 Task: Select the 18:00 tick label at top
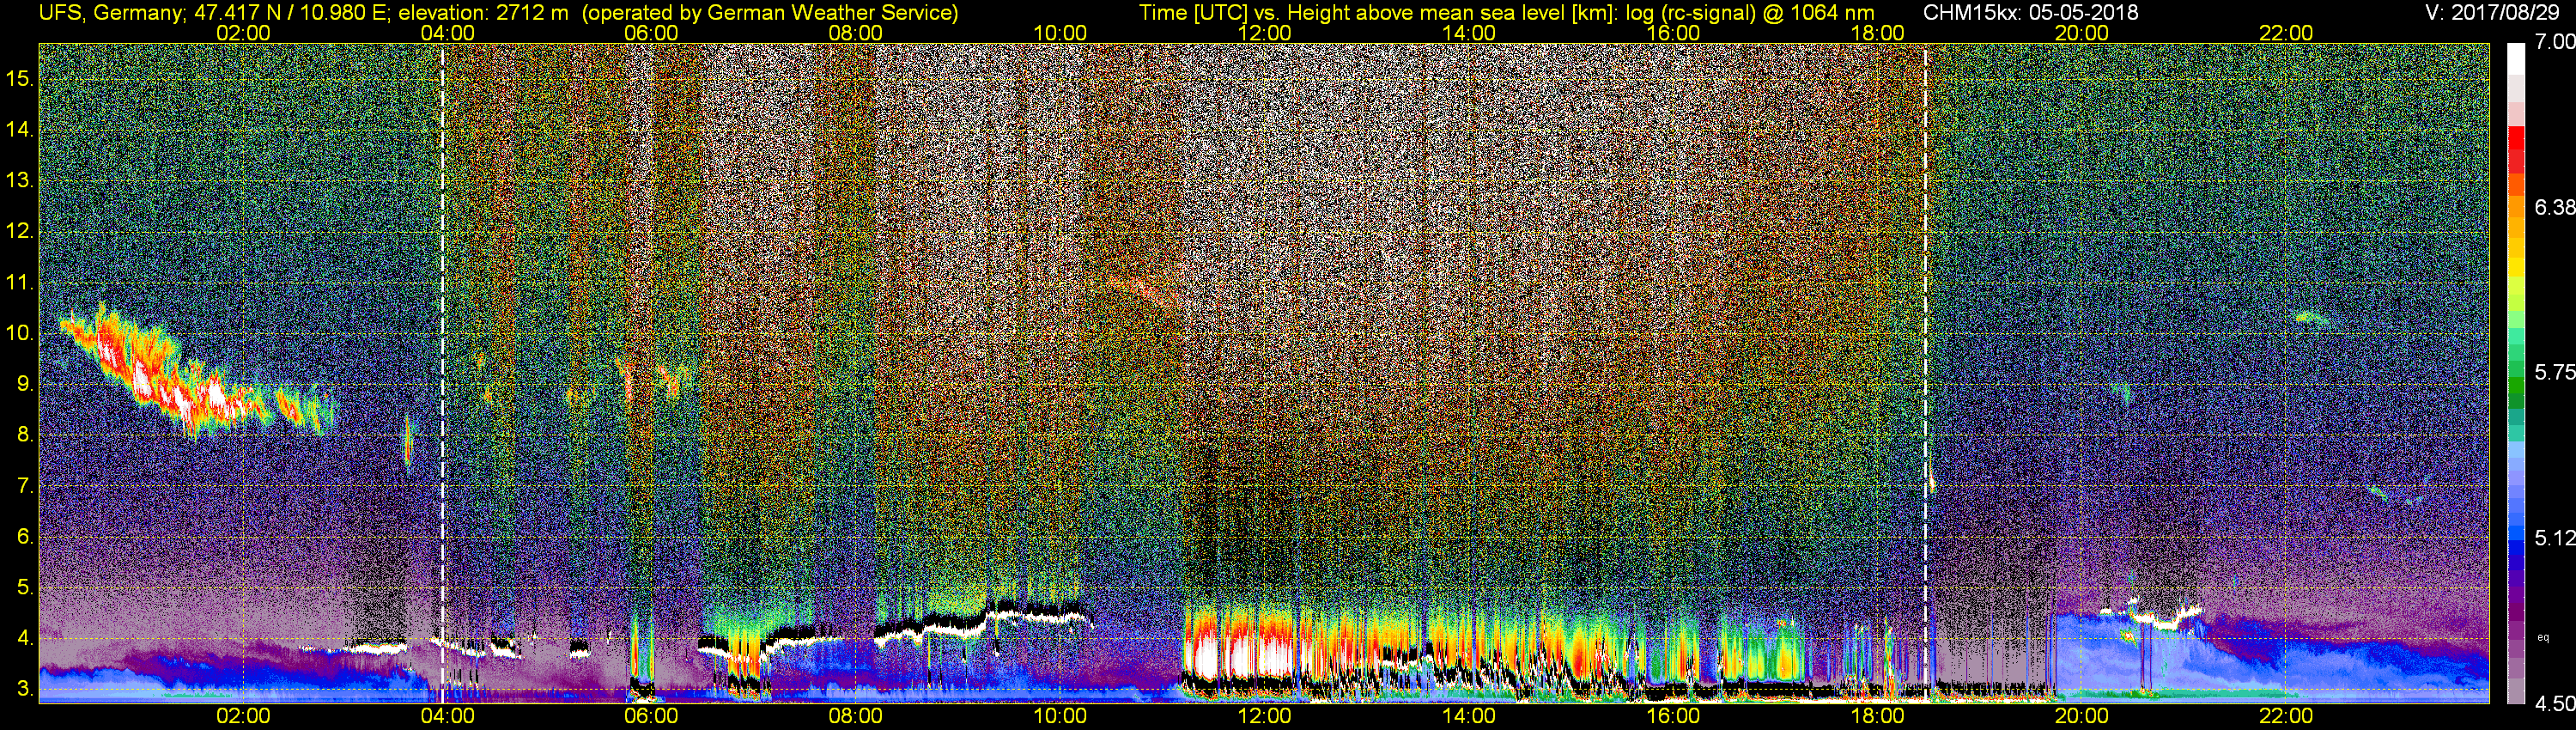(1877, 33)
